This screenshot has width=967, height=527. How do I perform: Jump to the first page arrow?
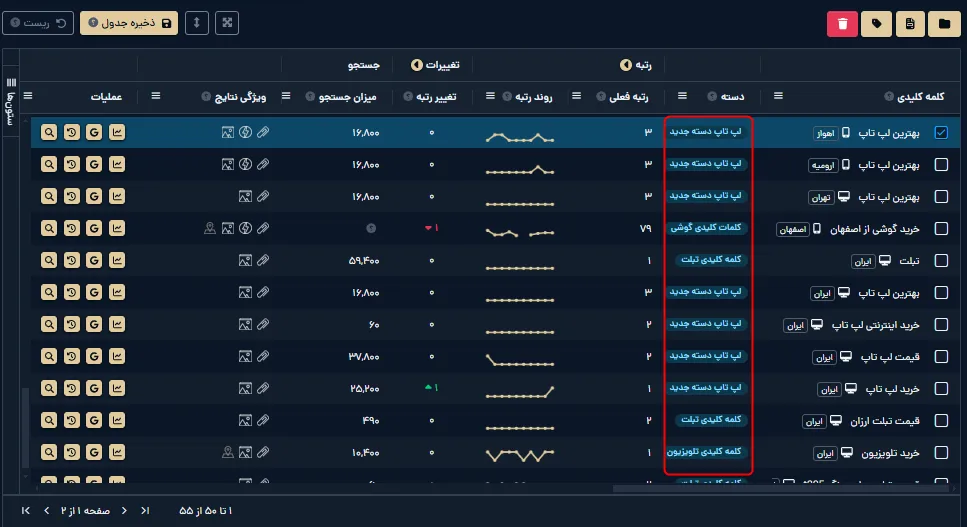[x=25, y=510]
